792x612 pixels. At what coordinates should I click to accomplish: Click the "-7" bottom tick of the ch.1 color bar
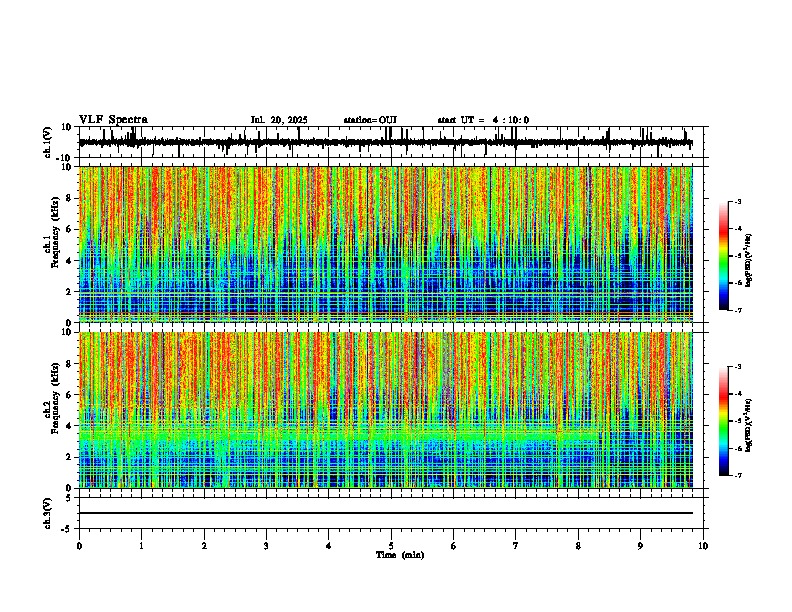(x=738, y=310)
